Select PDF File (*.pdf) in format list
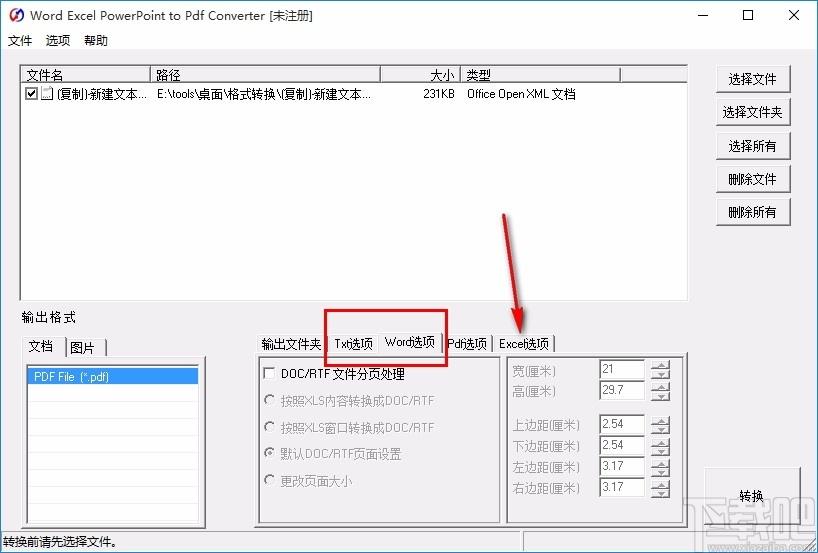This screenshot has width=818, height=553. 113,376
